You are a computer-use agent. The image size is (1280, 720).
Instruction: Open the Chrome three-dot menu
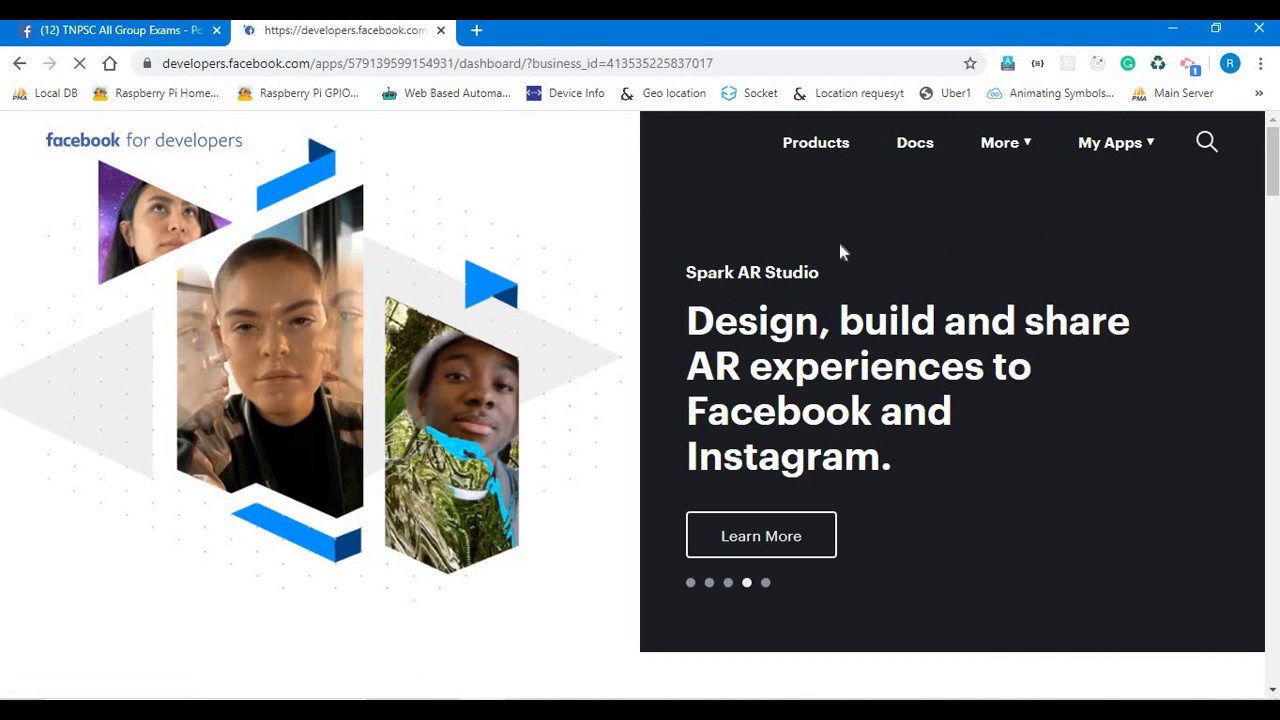(x=1260, y=63)
